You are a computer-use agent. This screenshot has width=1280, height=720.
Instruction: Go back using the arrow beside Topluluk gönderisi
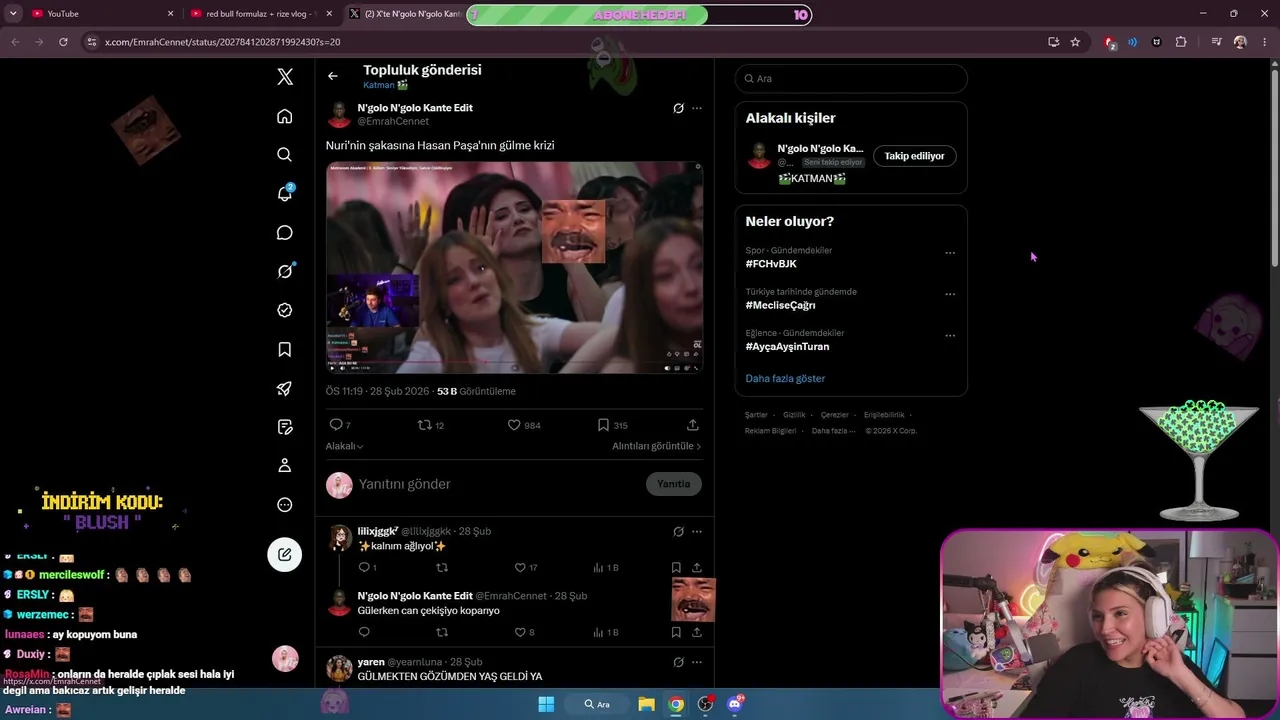coord(333,76)
